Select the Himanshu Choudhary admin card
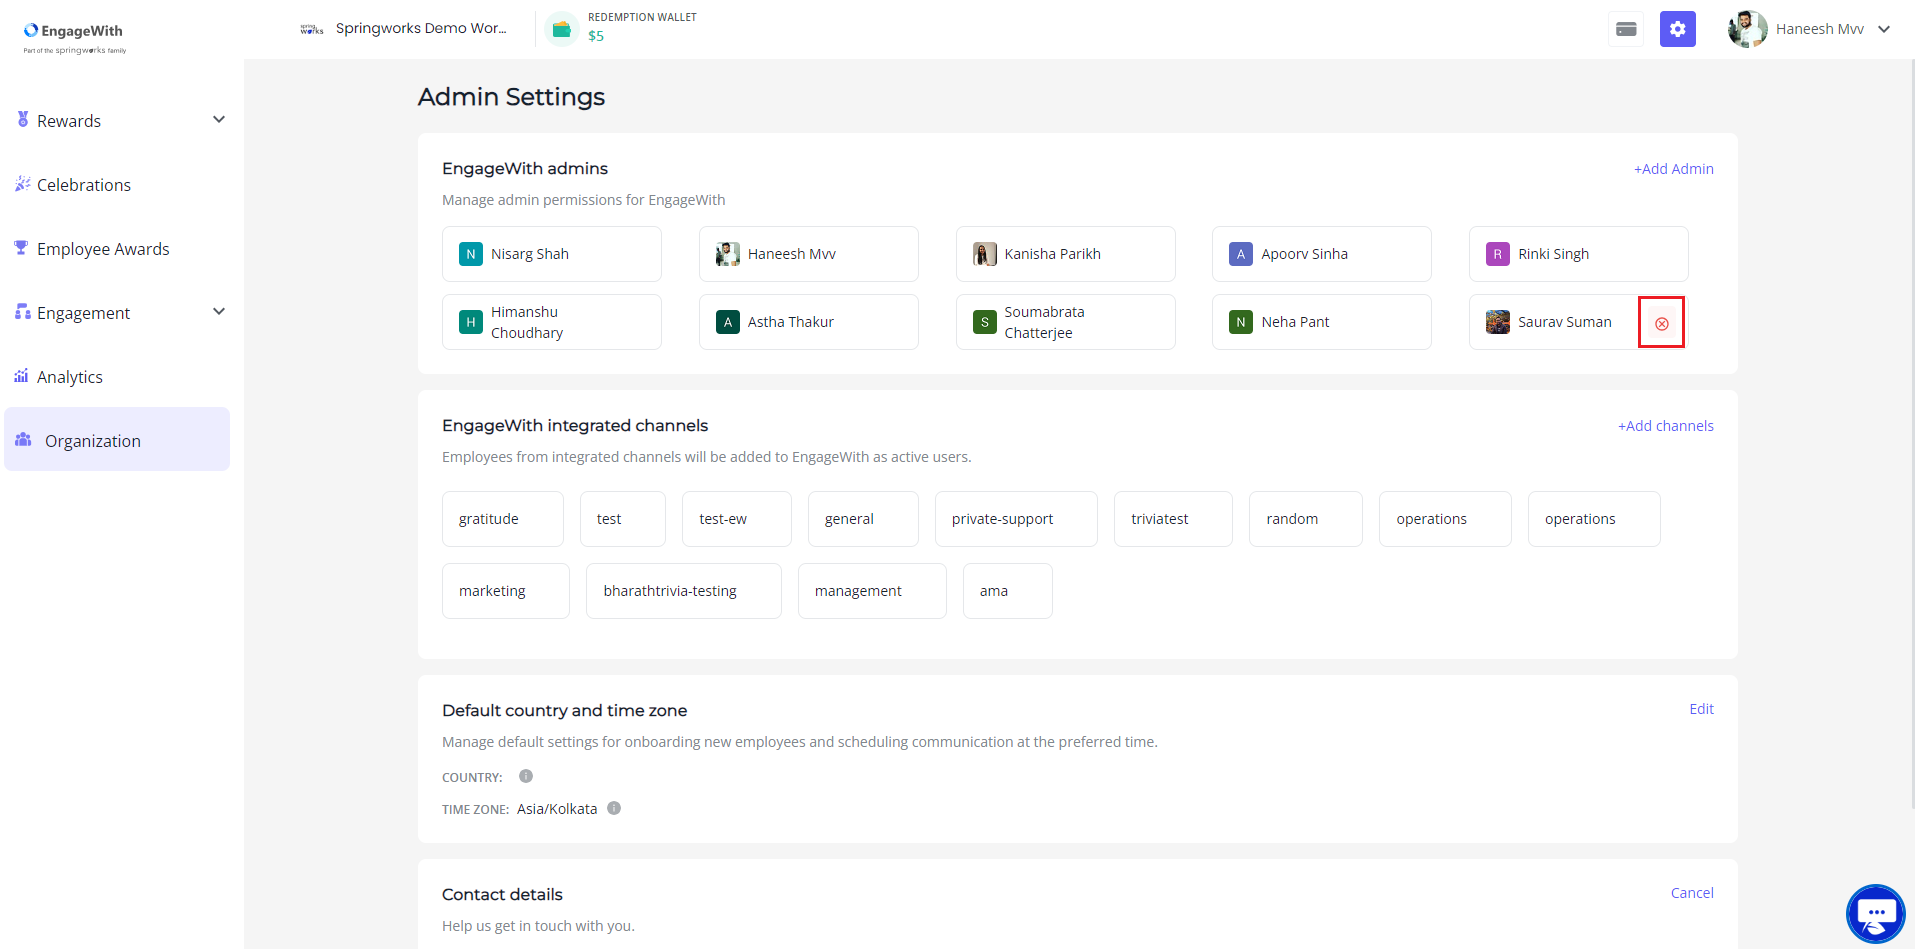The height and width of the screenshot is (949, 1915). click(x=552, y=322)
